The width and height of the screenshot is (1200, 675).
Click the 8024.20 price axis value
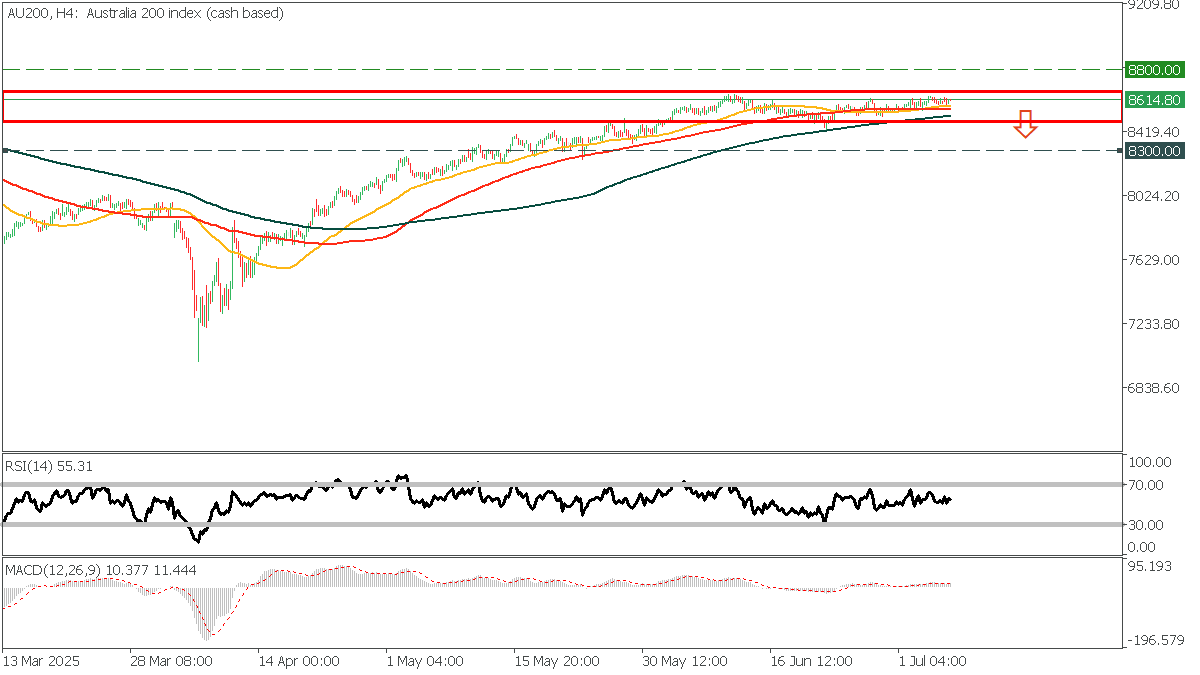click(x=1155, y=195)
